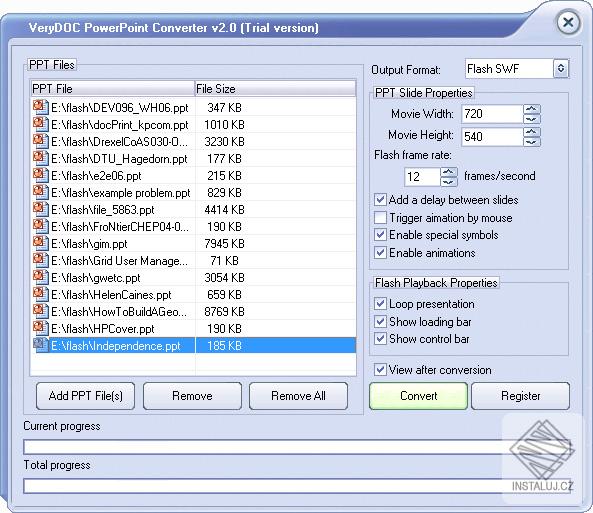The width and height of the screenshot is (593, 513).
Task: Click the Remove All button
Action: 298,396
